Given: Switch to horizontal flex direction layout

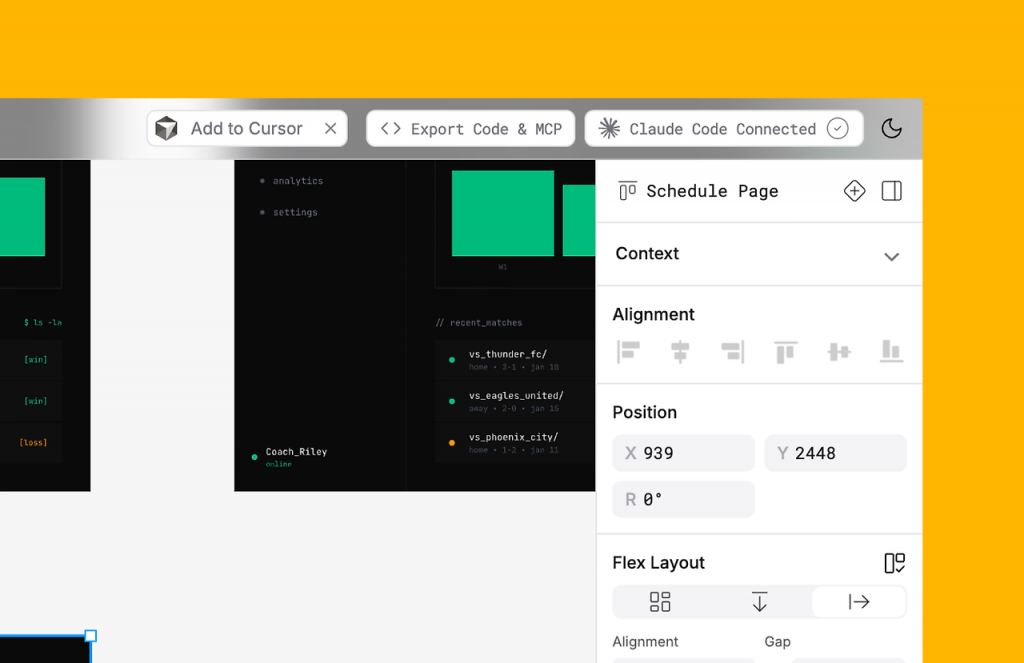Looking at the screenshot, I should [x=858, y=601].
